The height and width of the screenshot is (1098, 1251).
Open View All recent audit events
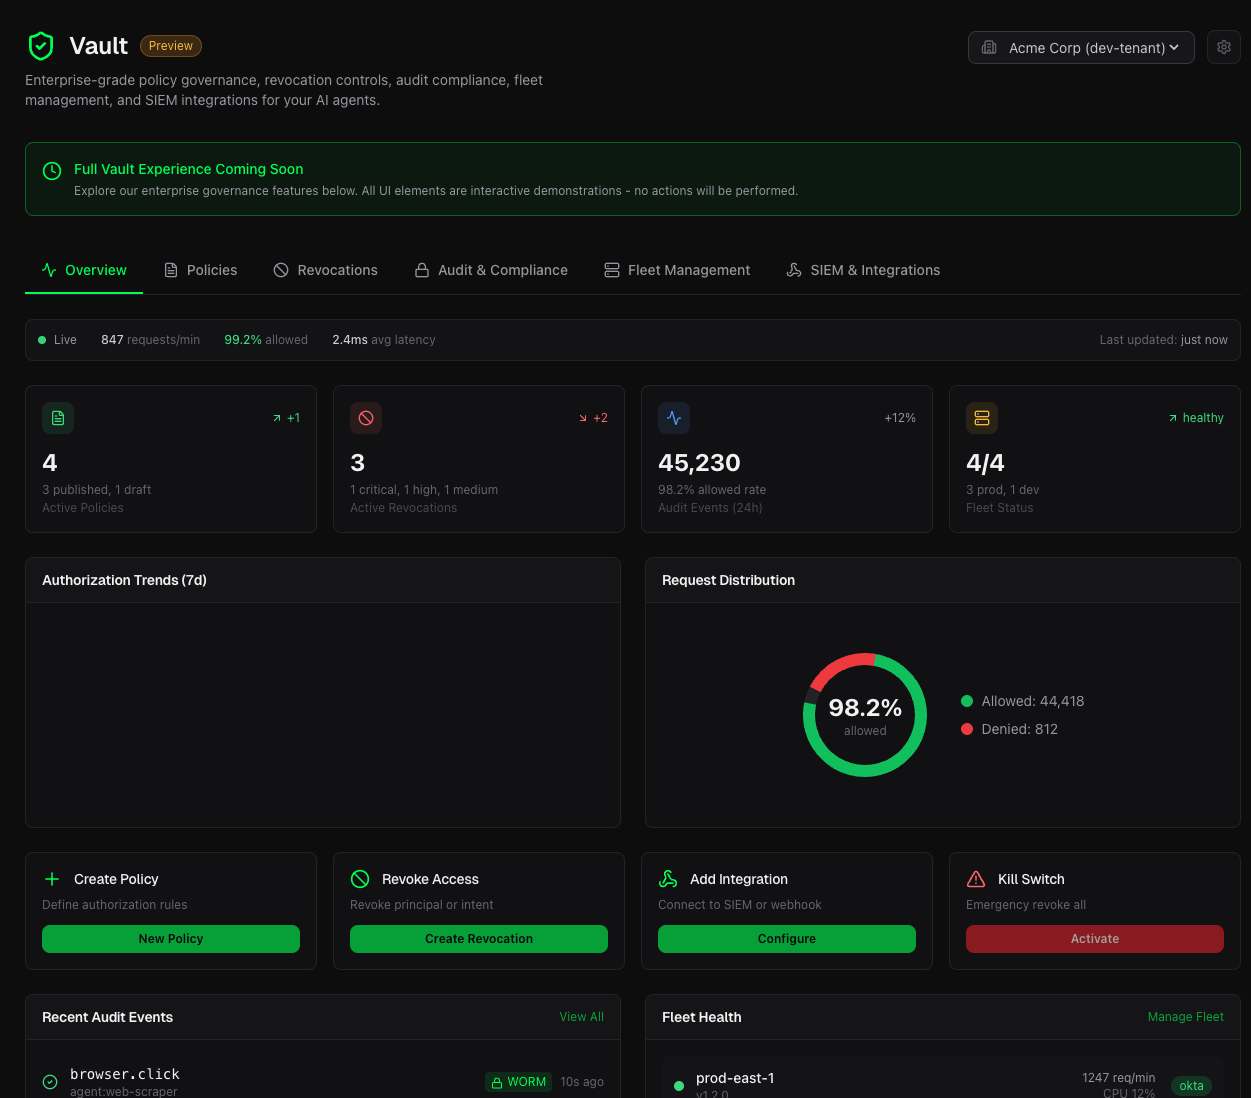click(581, 1017)
